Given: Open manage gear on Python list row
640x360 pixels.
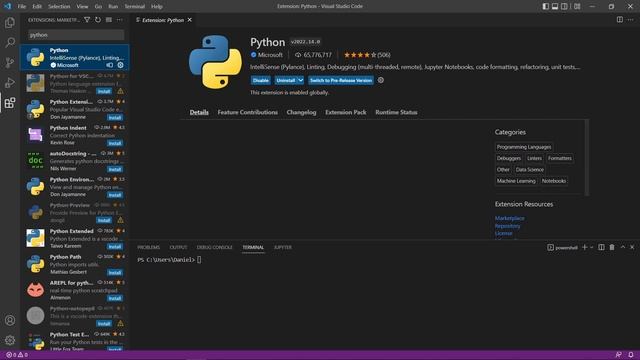Looking at the screenshot, I should point(120,65).
